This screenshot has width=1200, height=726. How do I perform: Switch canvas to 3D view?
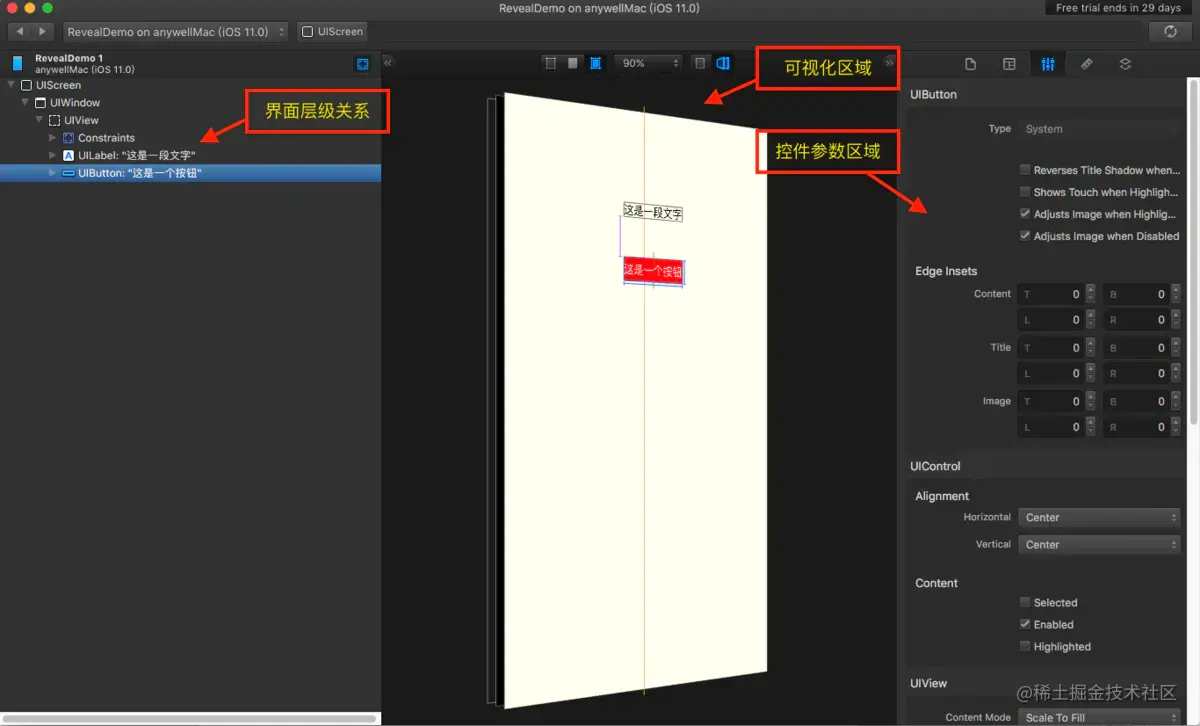[x=723, y=63]
